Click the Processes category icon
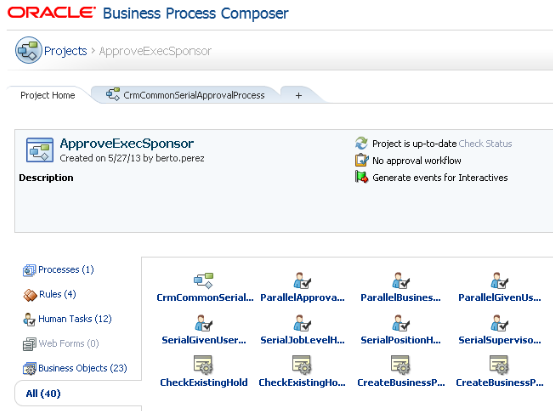This screenshot has height=413, width=555. coord(29,270)
